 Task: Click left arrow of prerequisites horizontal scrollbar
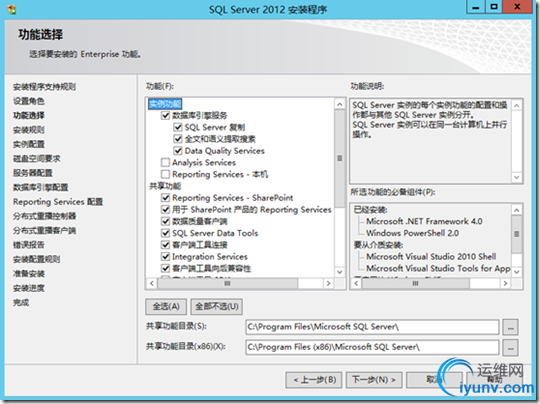356,283
